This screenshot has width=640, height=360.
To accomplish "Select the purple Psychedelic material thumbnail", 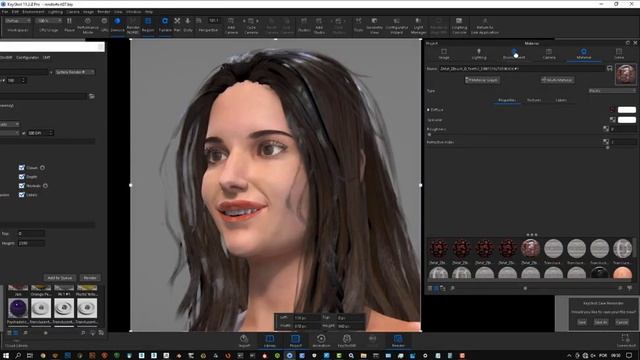I will click(x=18, y=308).
